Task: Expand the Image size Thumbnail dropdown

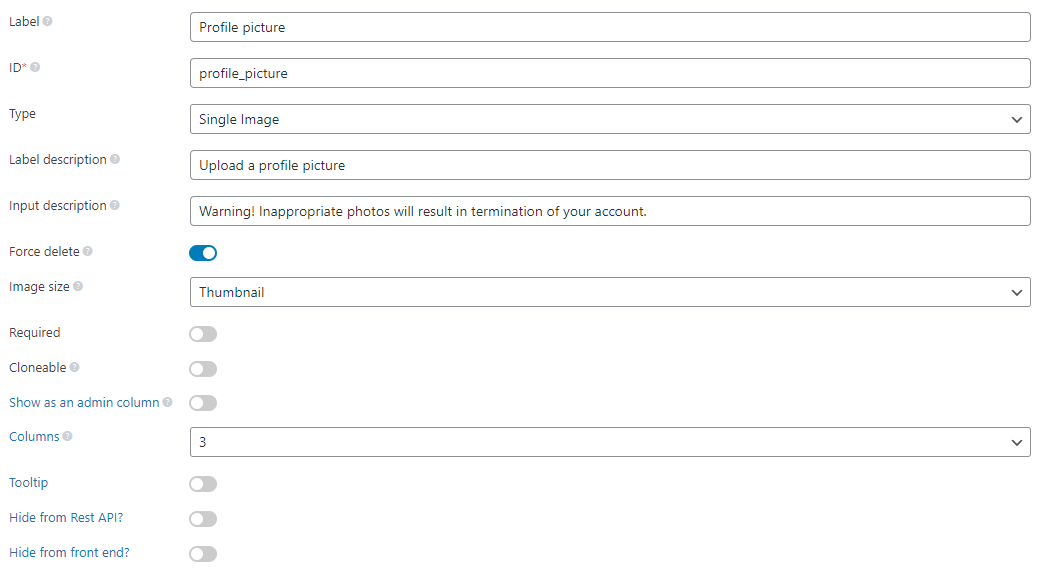Action: [x=610, y=292]
